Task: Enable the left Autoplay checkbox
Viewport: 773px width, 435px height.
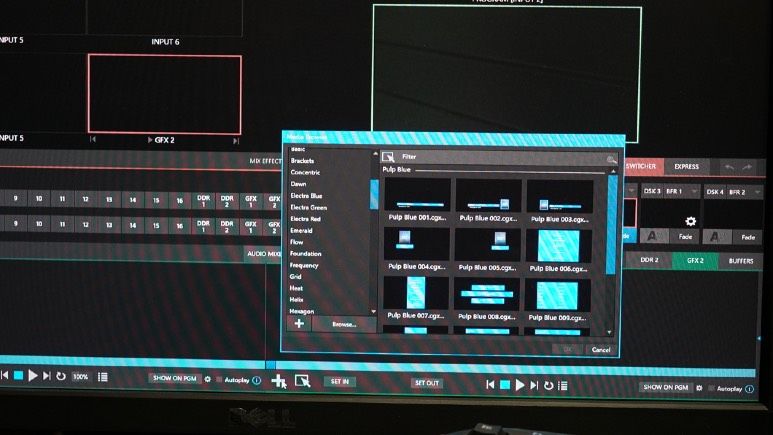Action: pos(218,379)
